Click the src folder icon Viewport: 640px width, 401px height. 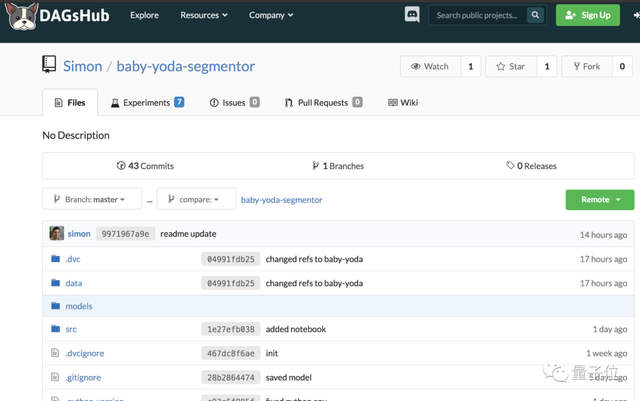[56, 329]
